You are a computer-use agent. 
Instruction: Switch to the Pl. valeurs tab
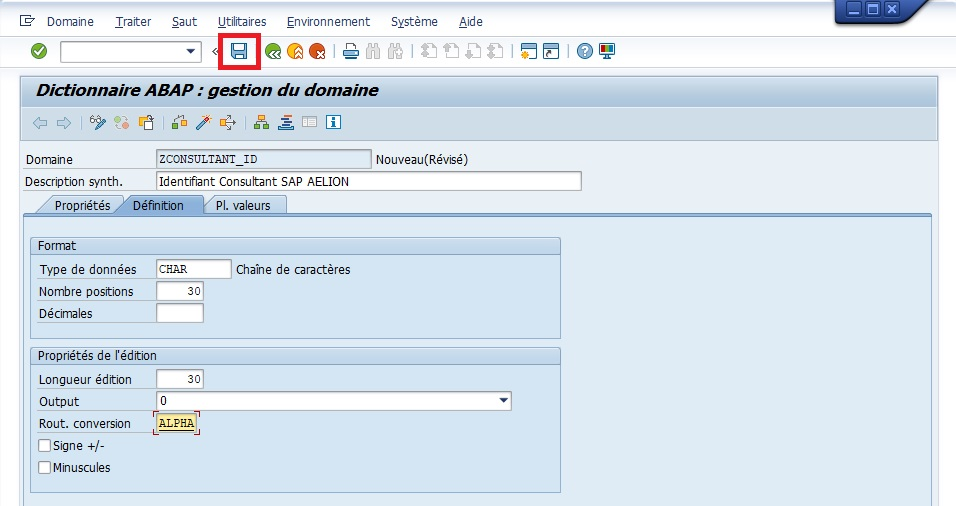click(x=244, y=205)
